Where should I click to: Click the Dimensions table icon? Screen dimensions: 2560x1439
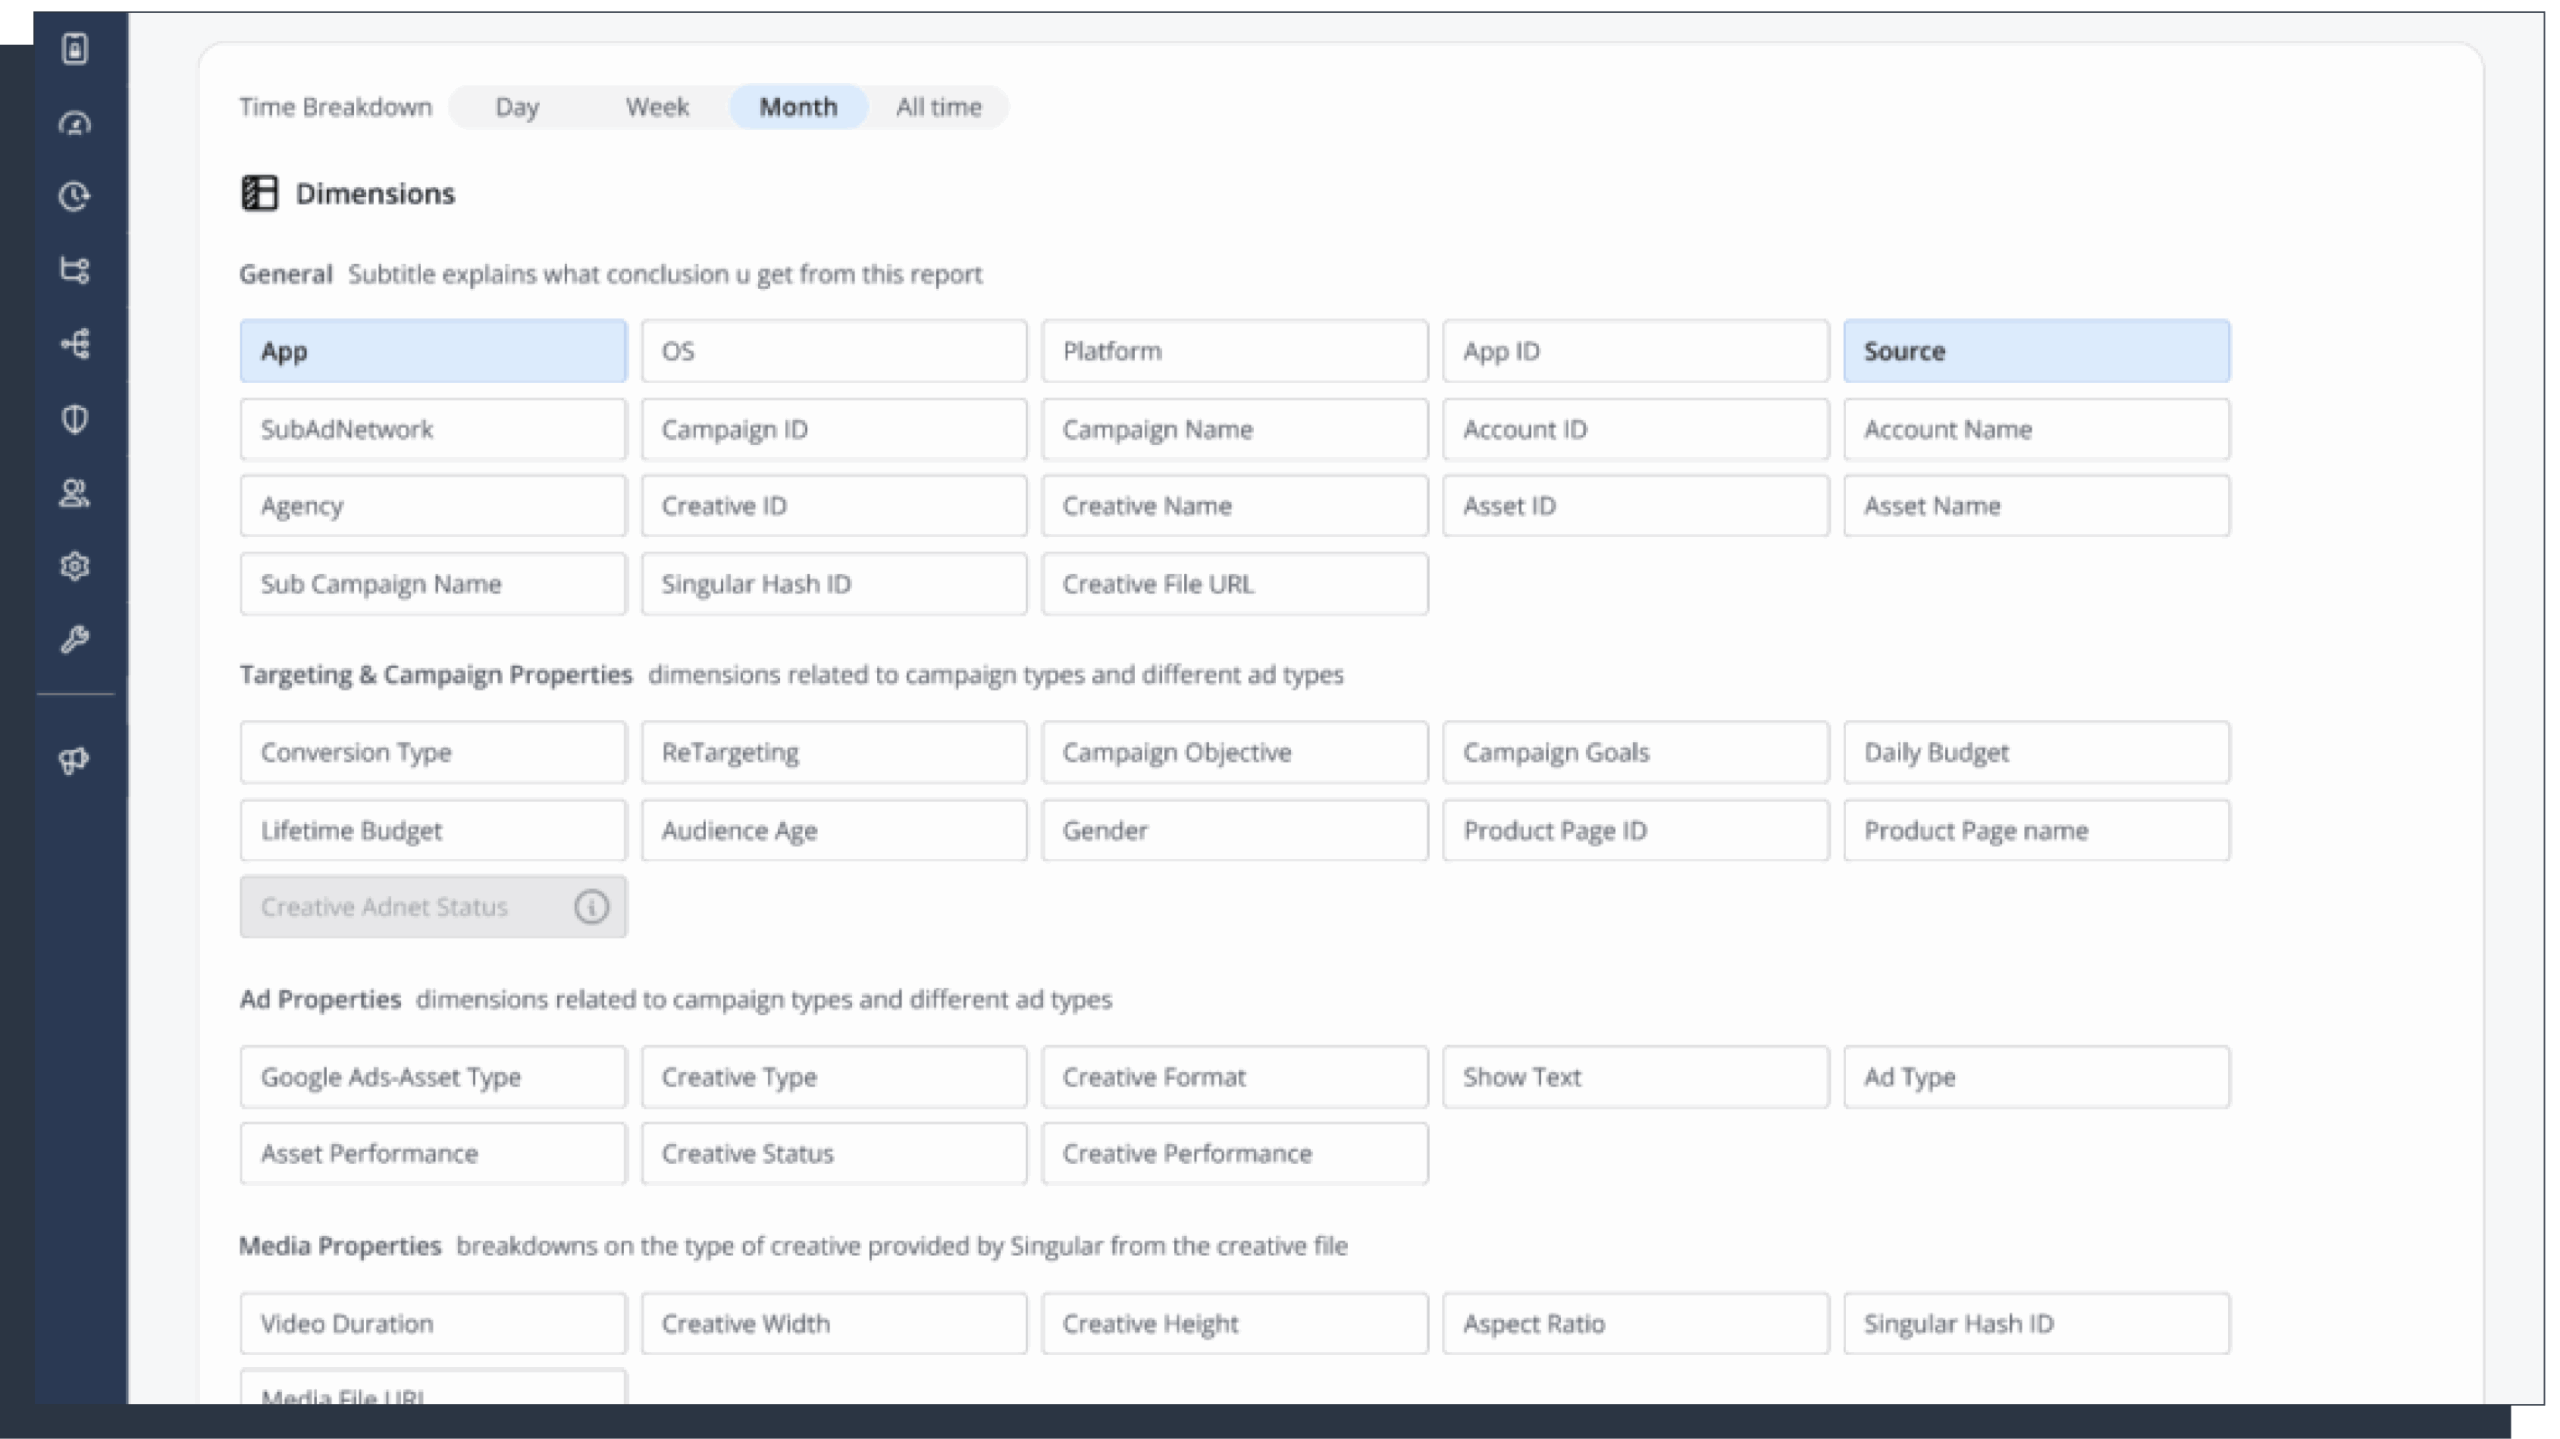pos(260,193)
